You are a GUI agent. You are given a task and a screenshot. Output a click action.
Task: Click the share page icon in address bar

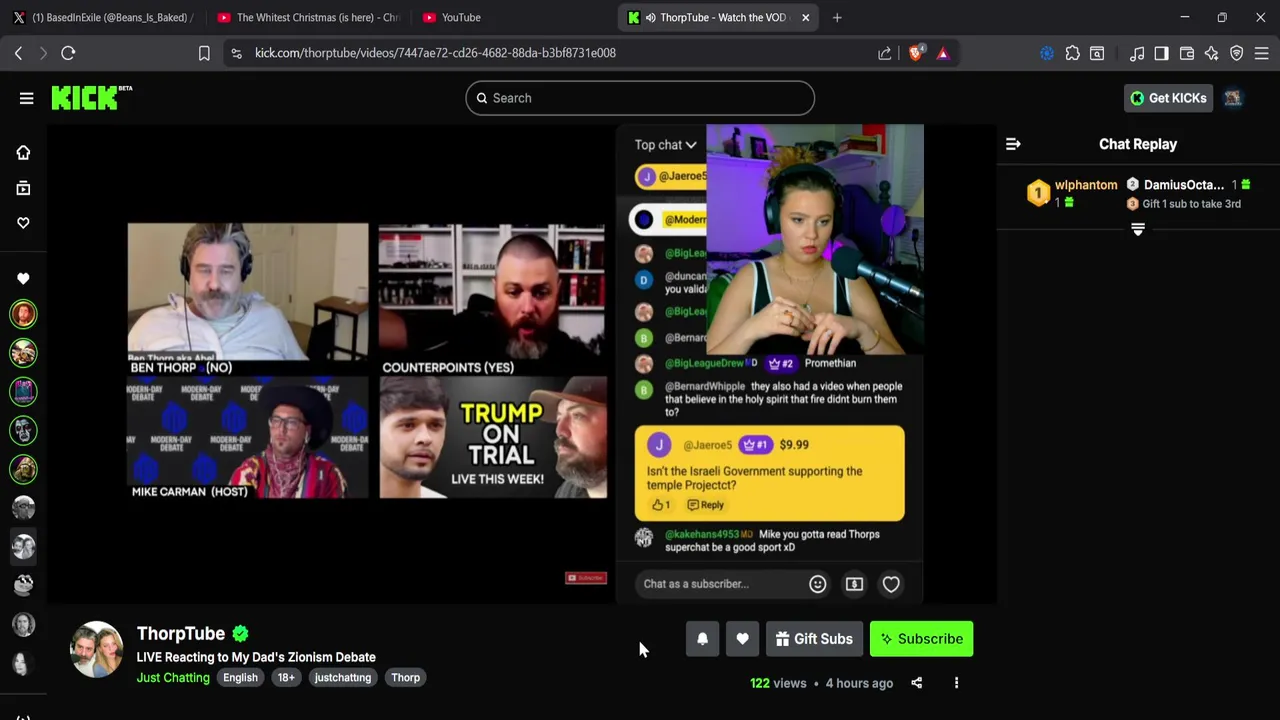[885, 53]
